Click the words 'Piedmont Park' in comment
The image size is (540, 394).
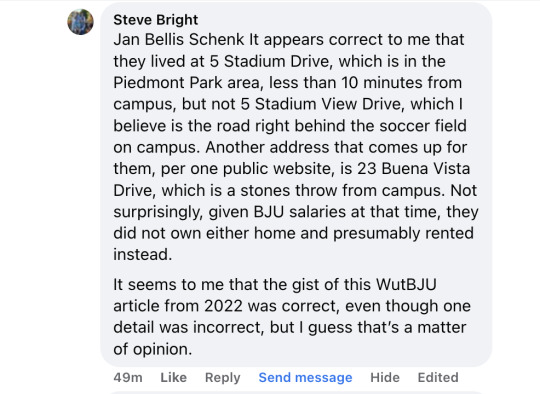tap(168, 83)
